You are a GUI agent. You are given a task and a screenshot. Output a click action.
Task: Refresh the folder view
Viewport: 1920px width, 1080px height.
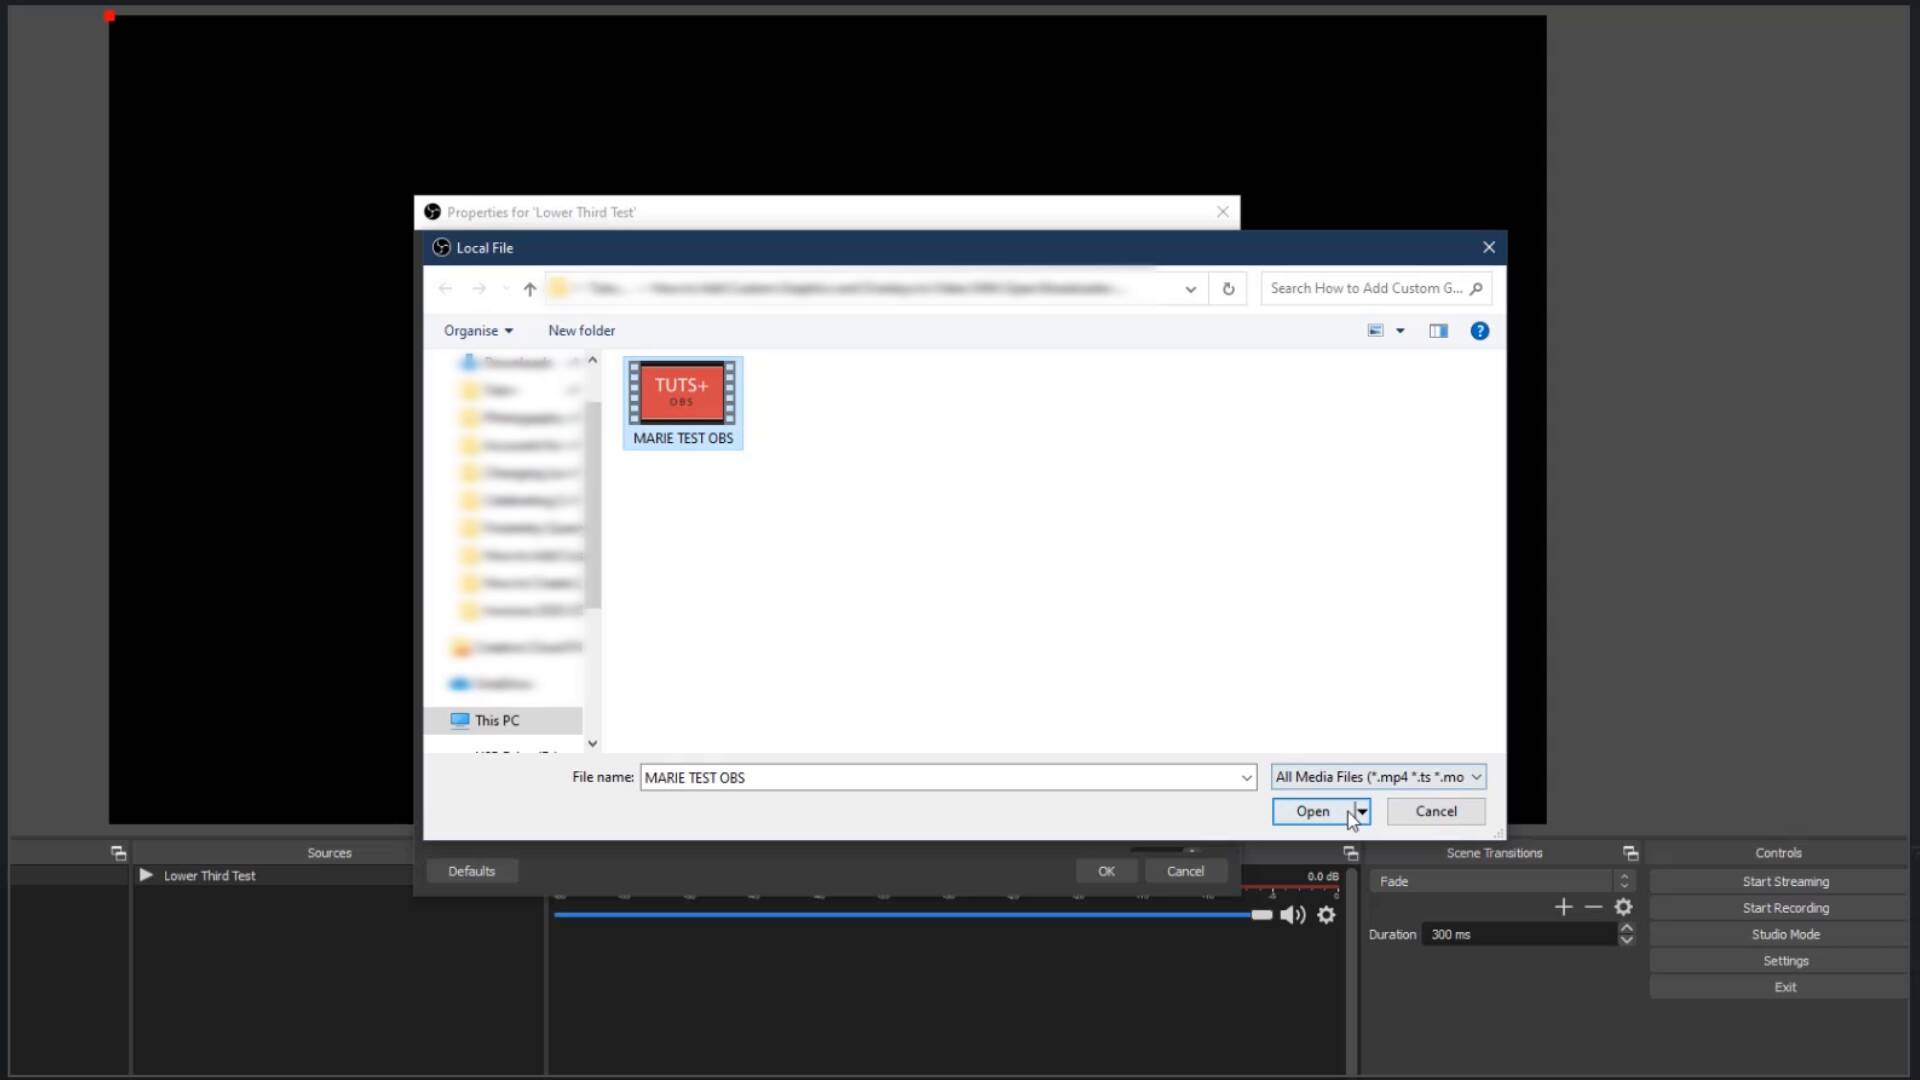1228,289
